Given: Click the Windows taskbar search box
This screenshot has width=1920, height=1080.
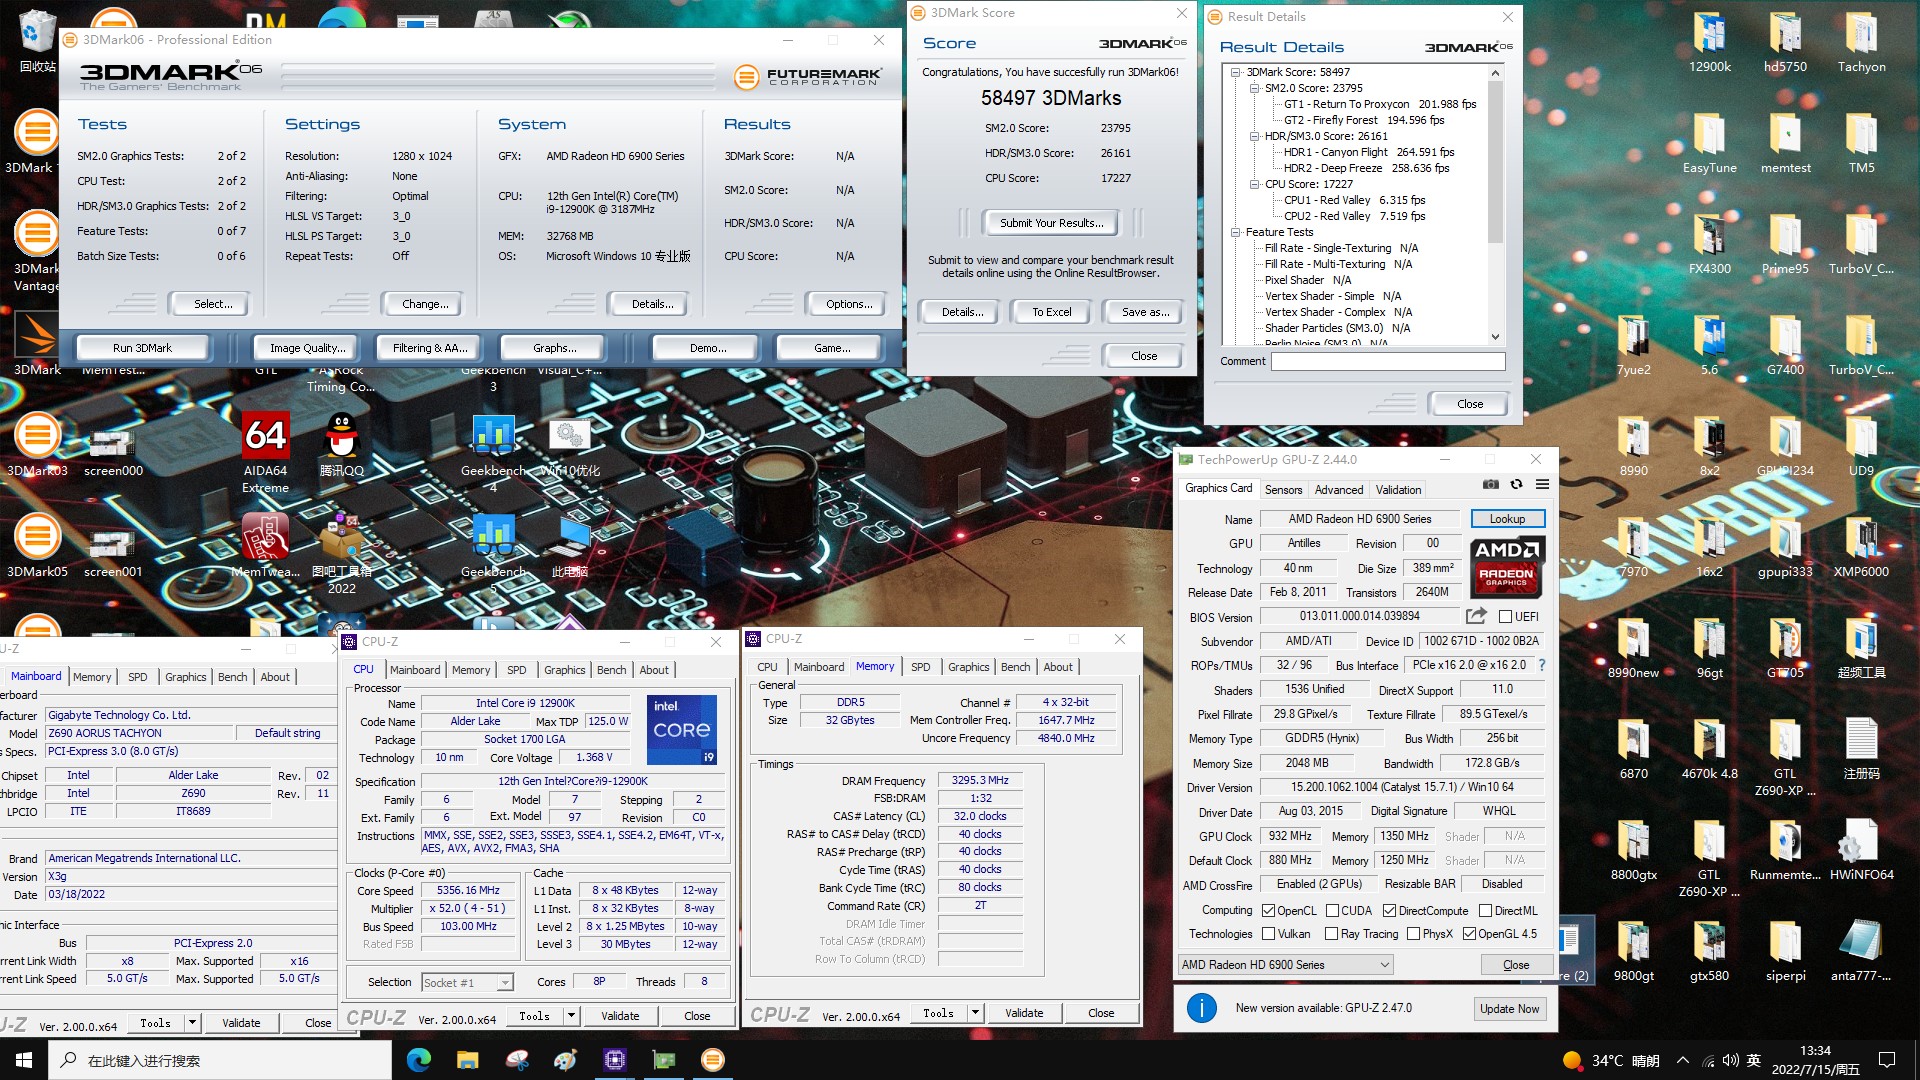Looking at the screenshot, I should [x=220, y=1060].
